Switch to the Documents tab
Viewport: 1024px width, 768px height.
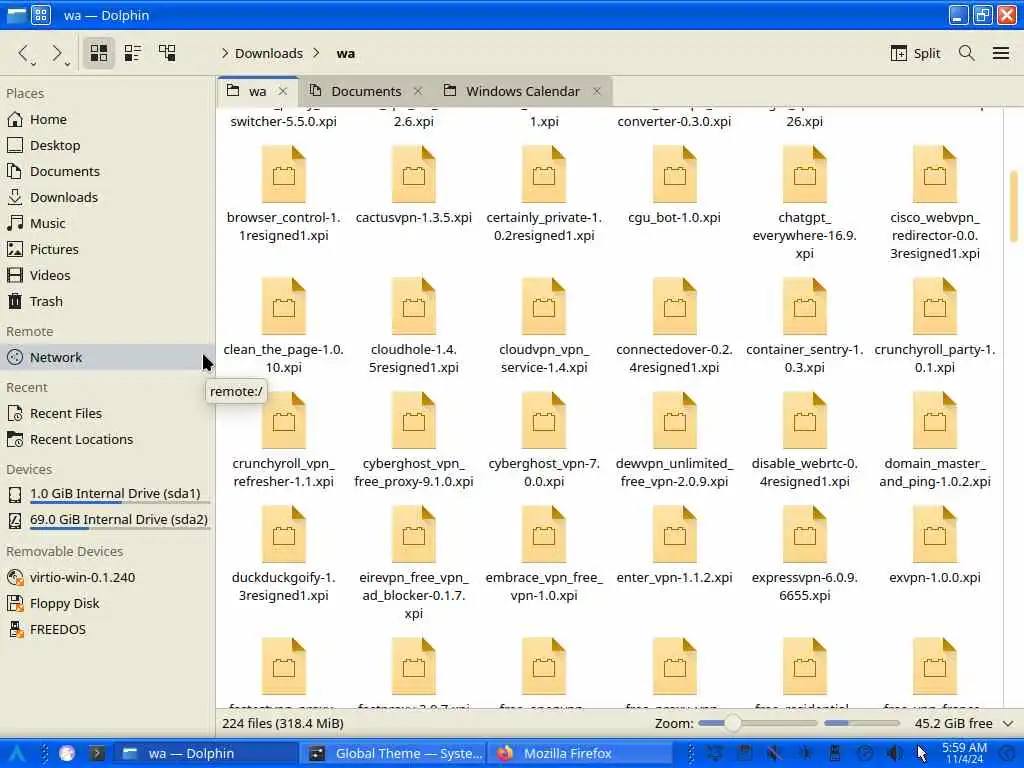click(x=366, y=91)
